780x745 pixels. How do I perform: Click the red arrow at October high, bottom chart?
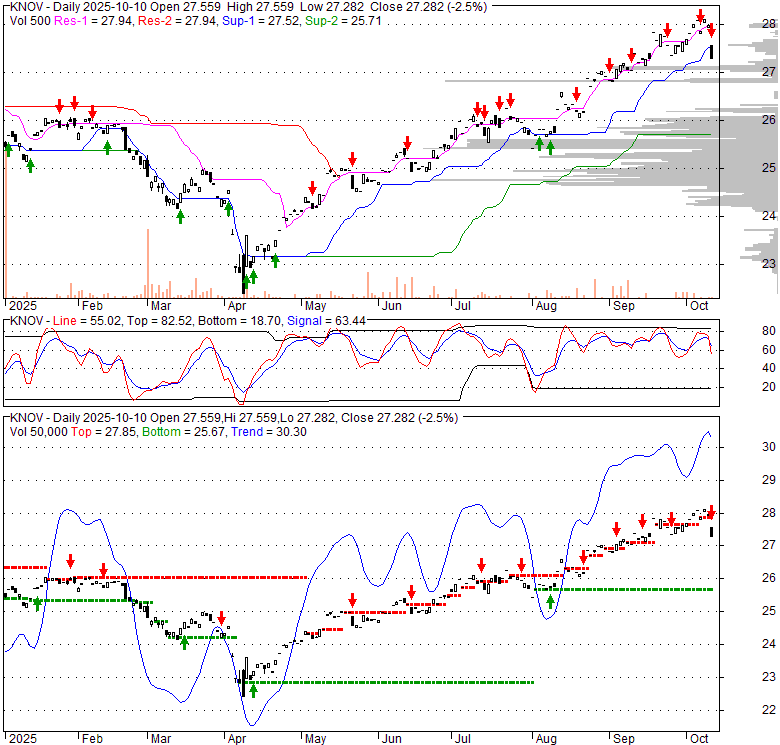(712, 511)
